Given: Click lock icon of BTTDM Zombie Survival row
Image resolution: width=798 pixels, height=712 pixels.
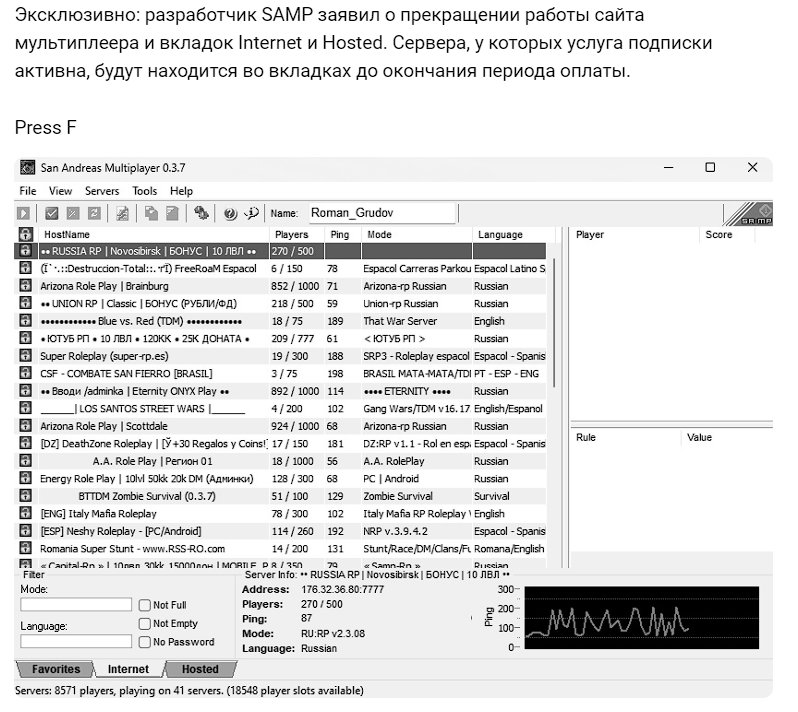Looking at the screenshot, I should tap(25, 496).
